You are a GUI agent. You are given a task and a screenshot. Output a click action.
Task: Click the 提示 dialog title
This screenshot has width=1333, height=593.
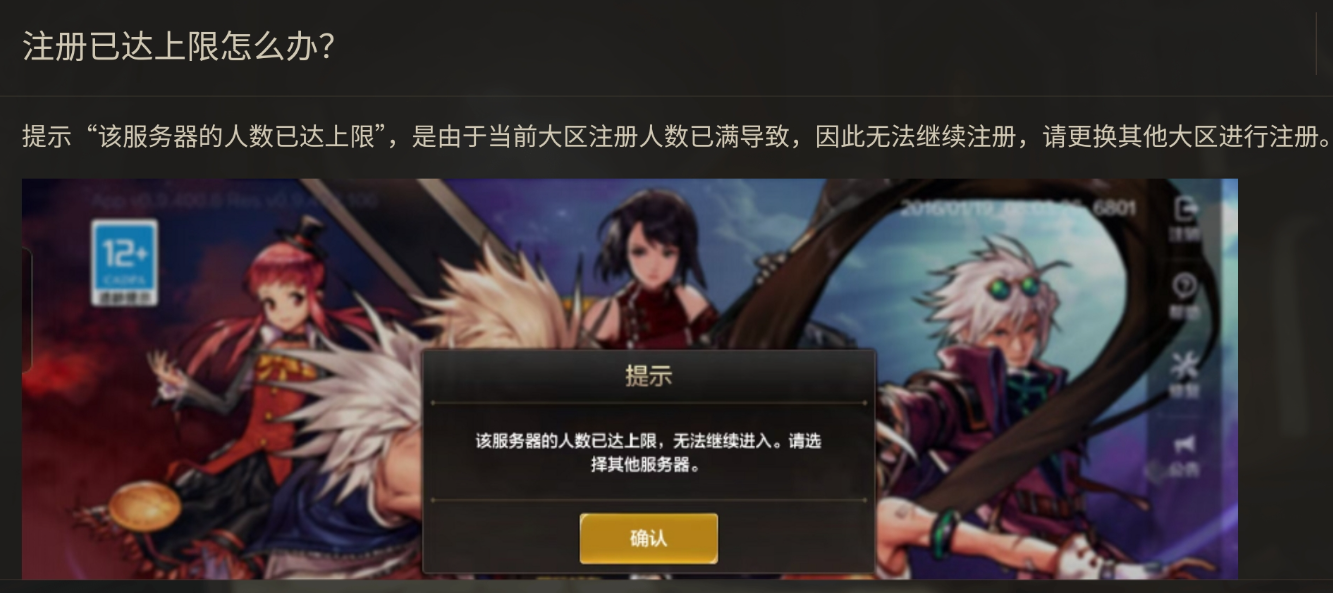pos(648,376)
